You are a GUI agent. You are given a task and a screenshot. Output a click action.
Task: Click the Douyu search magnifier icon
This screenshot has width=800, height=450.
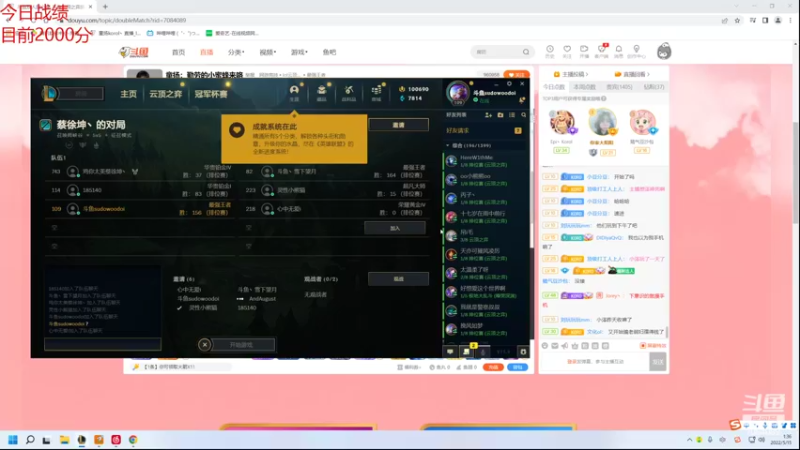526,52
